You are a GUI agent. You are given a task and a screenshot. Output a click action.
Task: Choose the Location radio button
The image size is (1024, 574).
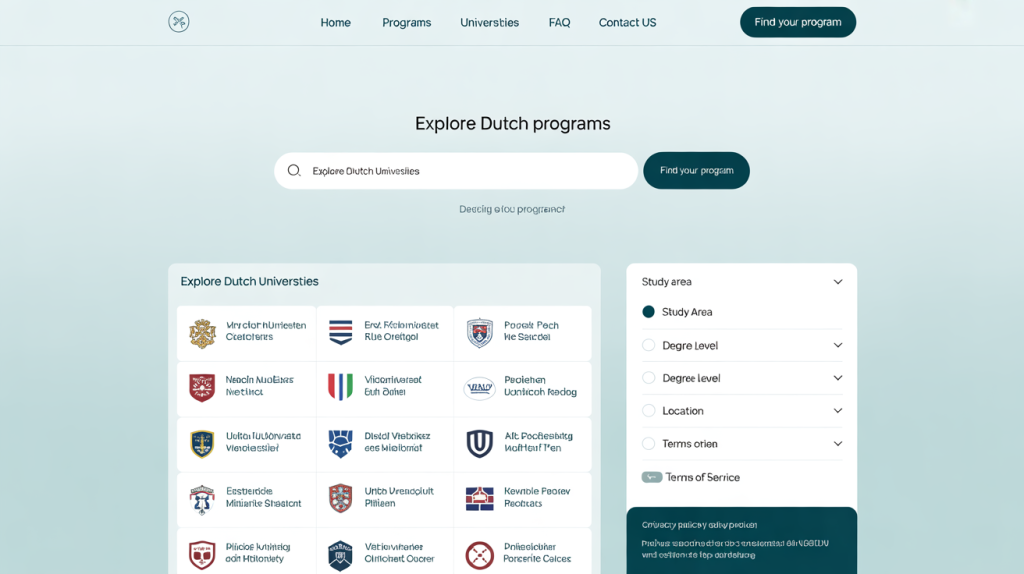coord(648,411)
